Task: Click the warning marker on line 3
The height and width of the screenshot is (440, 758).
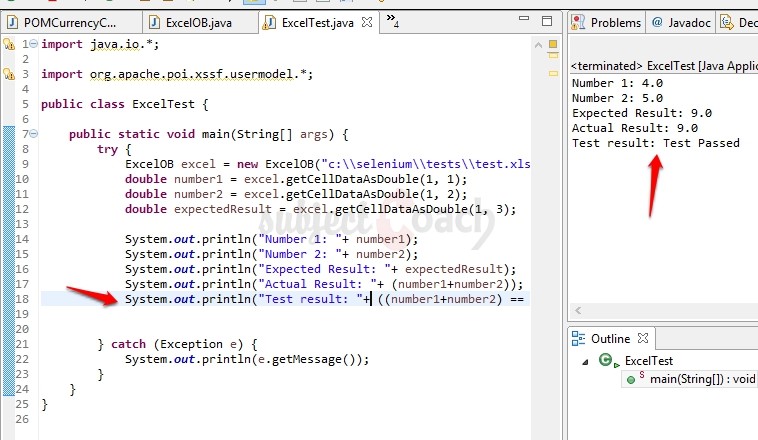Action: pos(8,74)
